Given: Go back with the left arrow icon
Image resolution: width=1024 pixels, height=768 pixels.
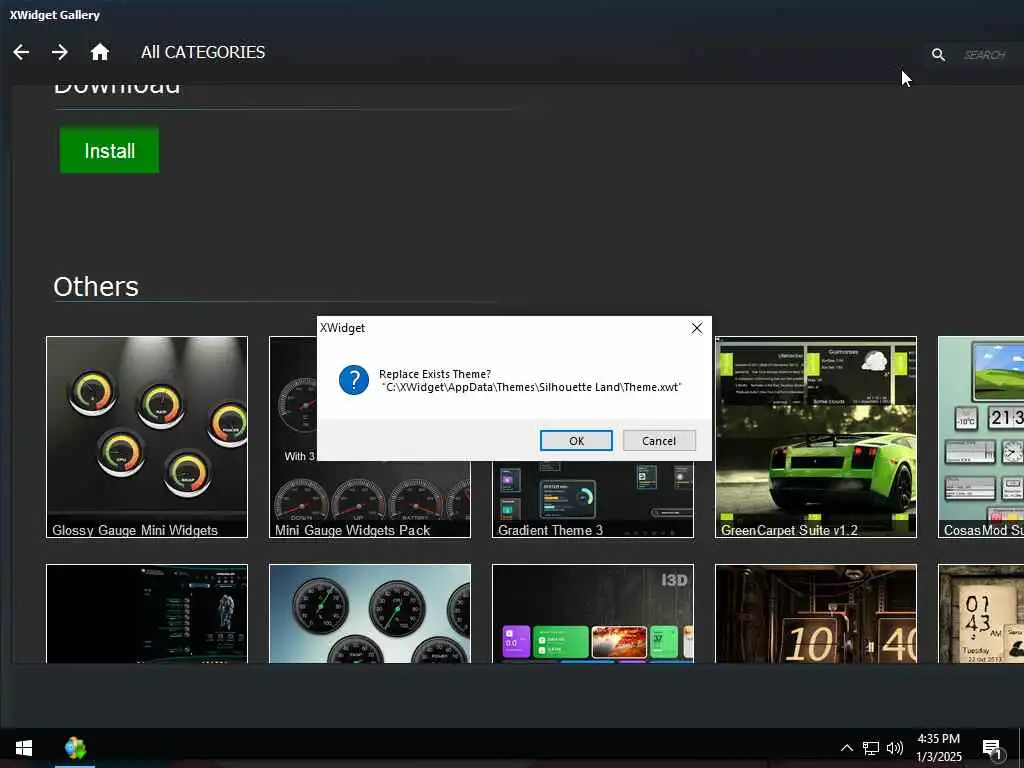Looking at the screenshot, I should 21,52.
